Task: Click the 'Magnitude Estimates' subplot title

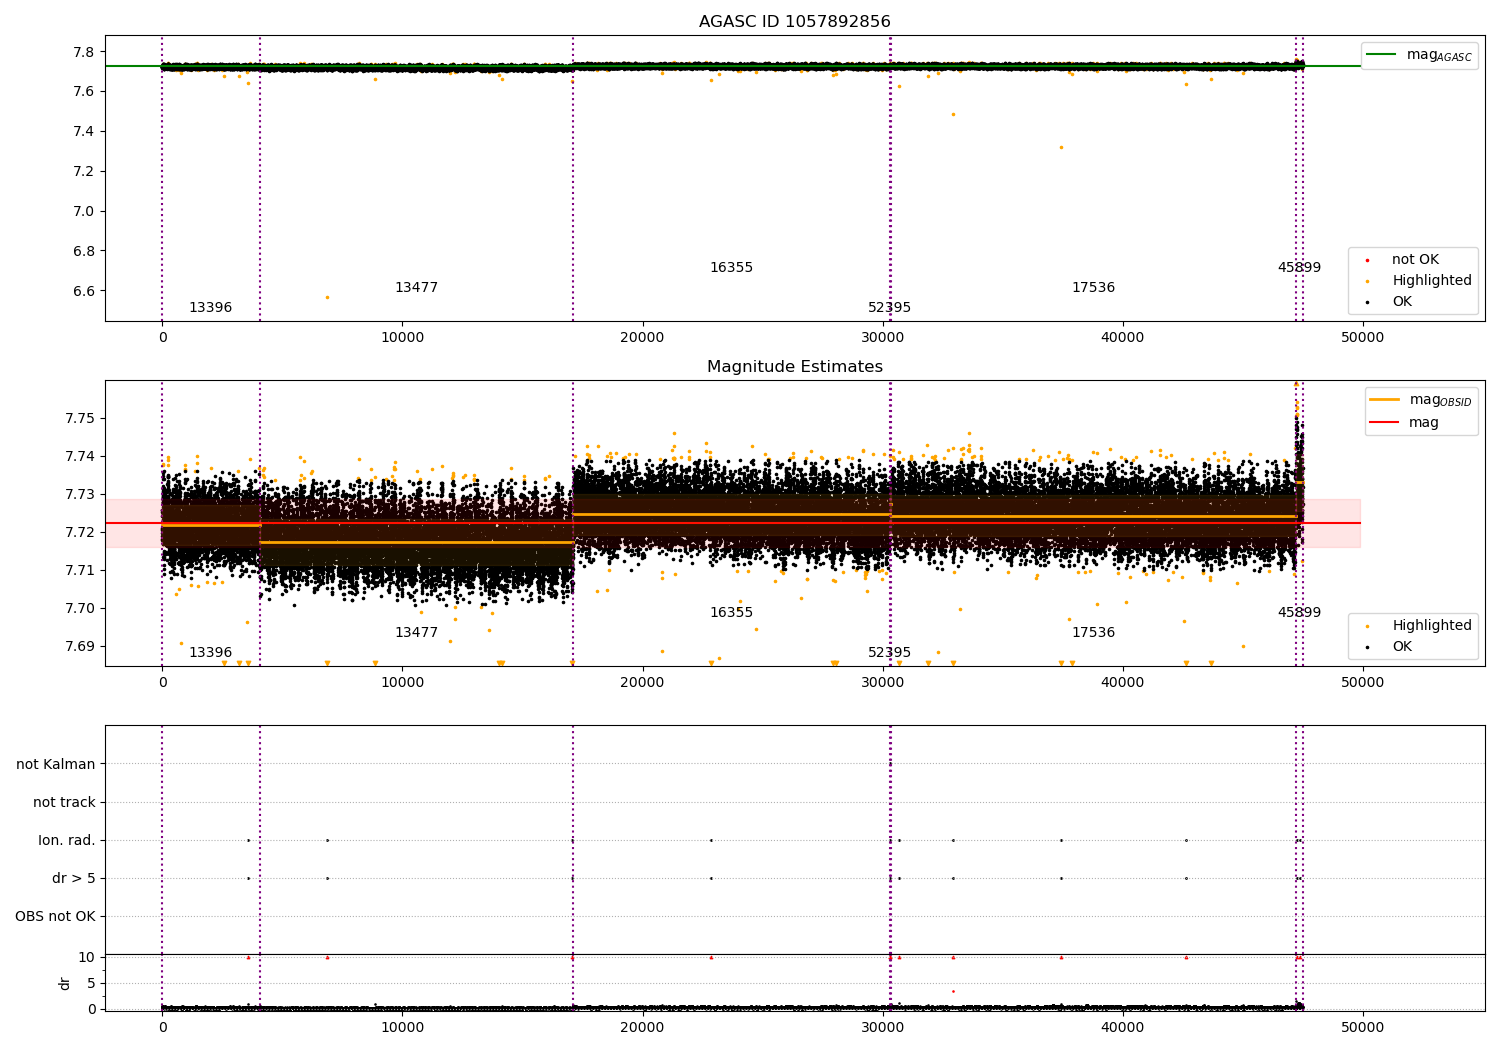Action: [794, 367]
